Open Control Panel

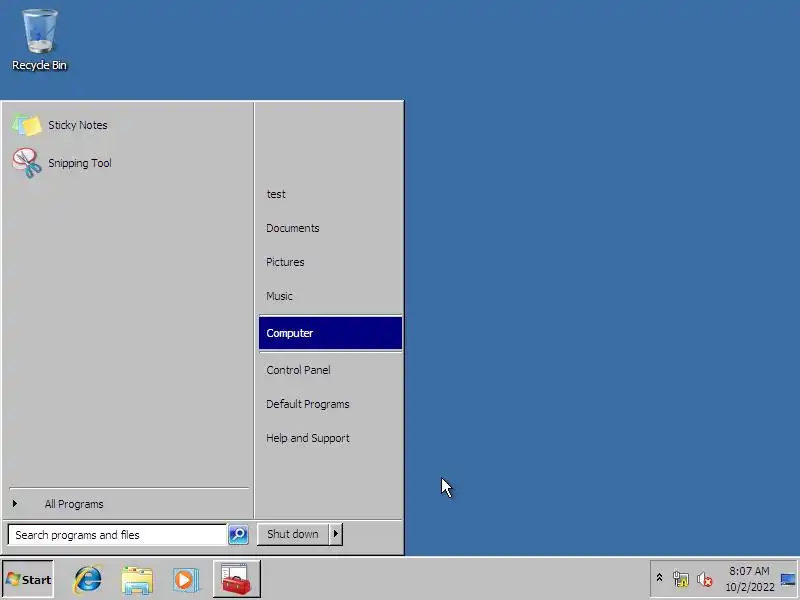click(330, 370)
